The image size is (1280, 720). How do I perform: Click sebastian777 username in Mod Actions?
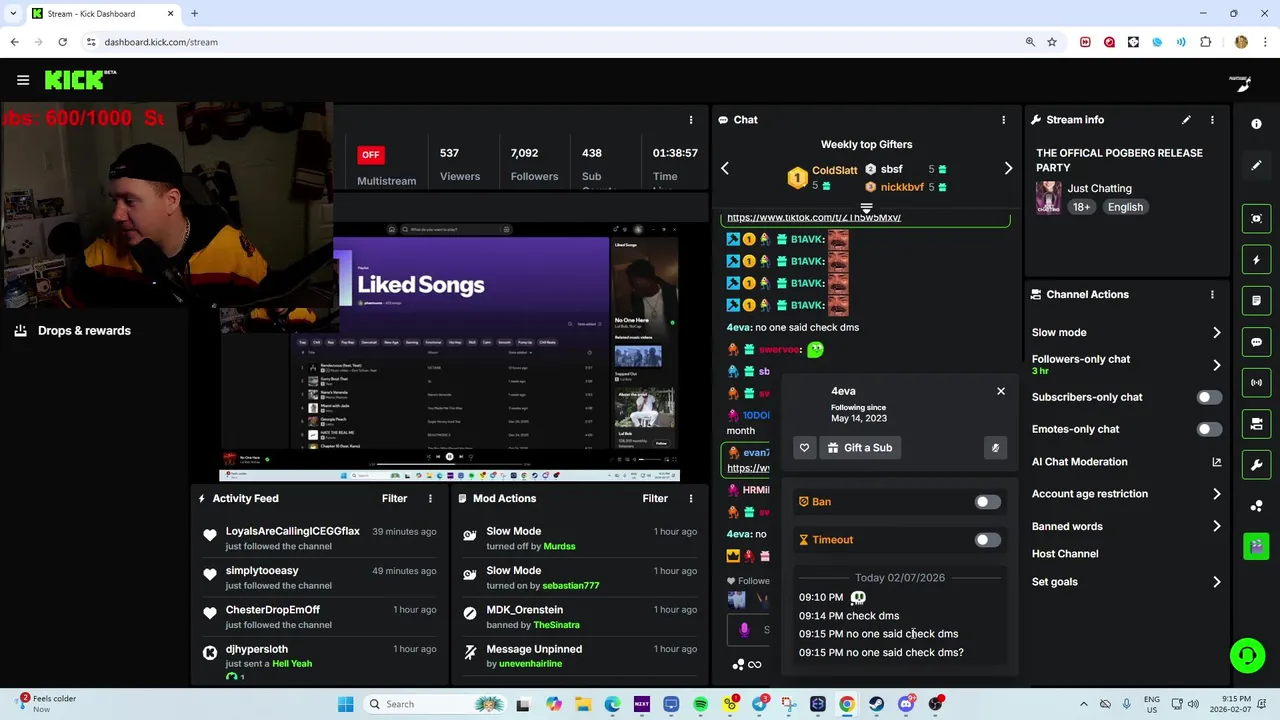(571, 585)
